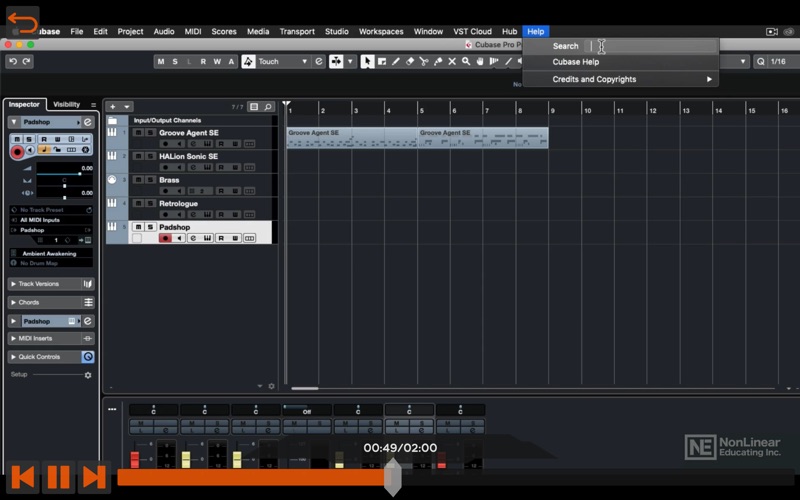This screenshot has width=800, height=500.
Task: Select the Glue tool
Action: pos(438,62)
